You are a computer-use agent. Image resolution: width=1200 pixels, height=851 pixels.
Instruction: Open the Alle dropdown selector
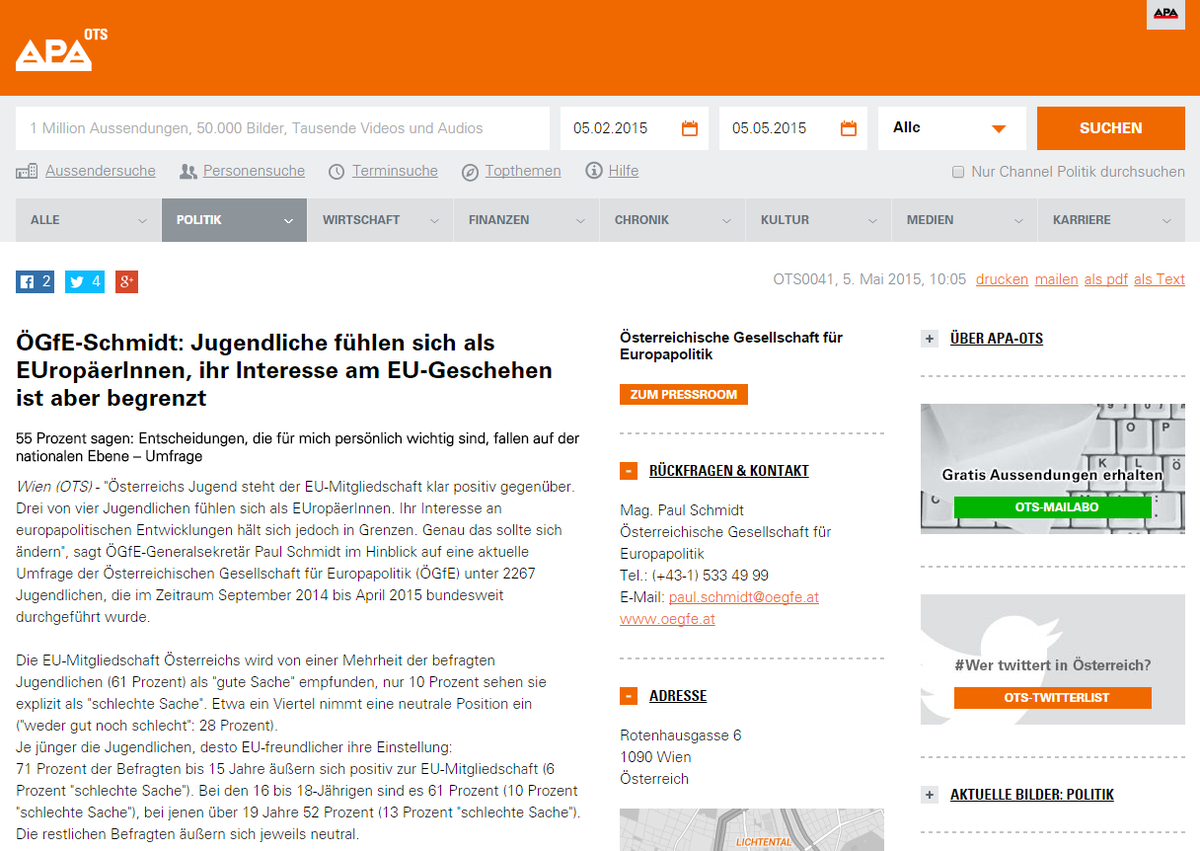click(x=952, y=128)
